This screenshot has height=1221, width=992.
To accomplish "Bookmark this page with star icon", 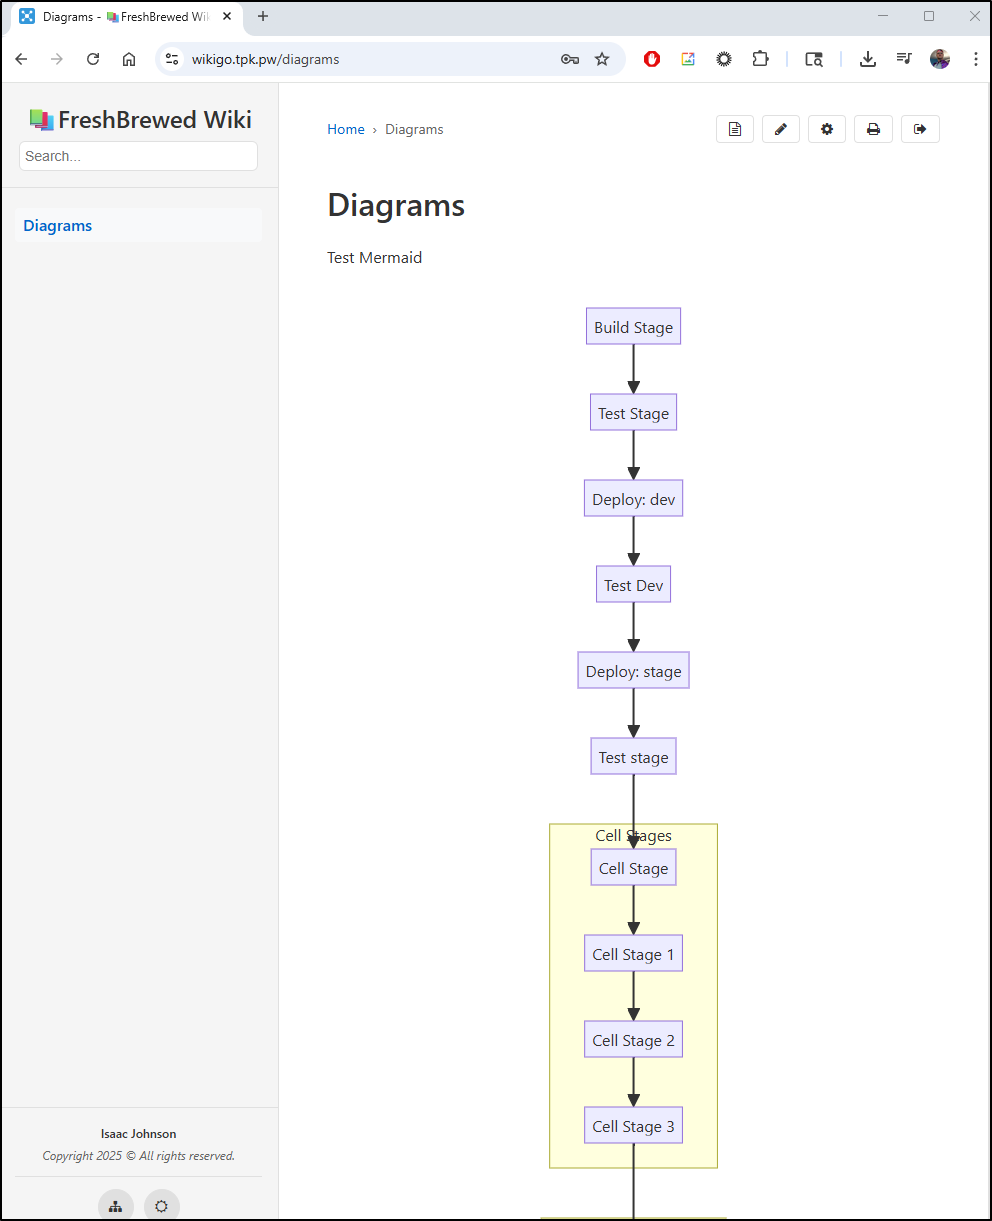I will (602, 59).
